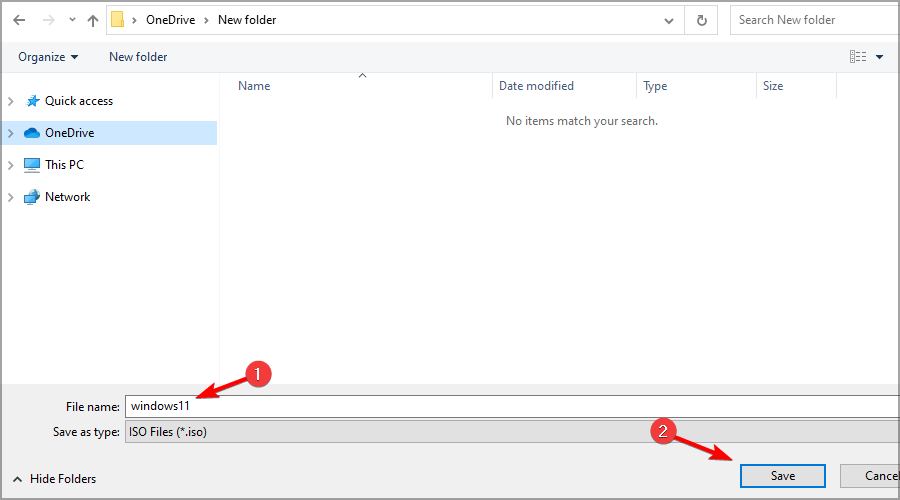Open the Organize menu
Viewport: 900px width, 500px height.
pos(48,57)
